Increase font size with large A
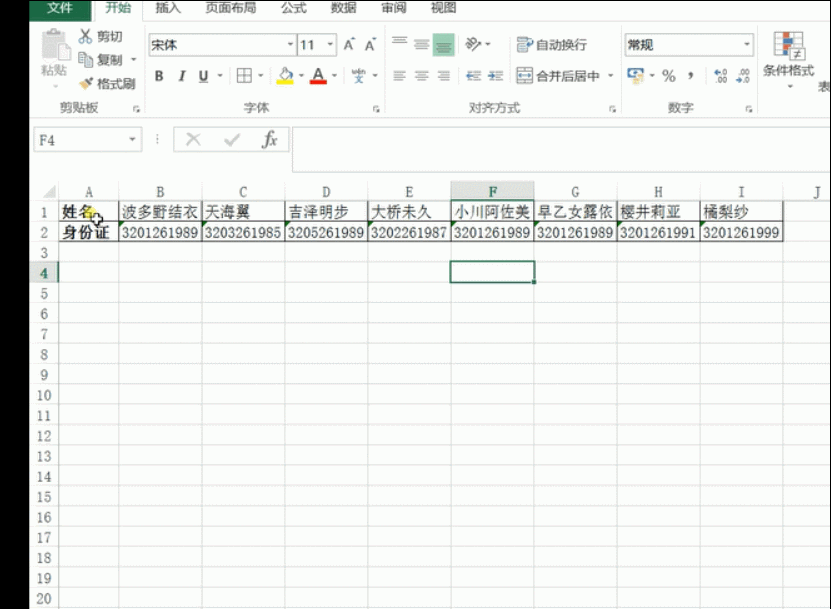The height and width of the screenshot is (609, 831). 349,45
